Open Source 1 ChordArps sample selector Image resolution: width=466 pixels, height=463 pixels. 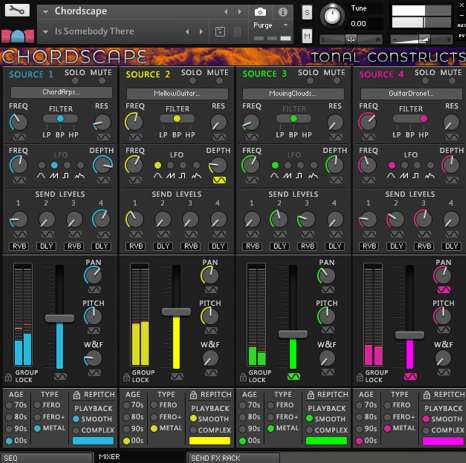click(61, 92)
